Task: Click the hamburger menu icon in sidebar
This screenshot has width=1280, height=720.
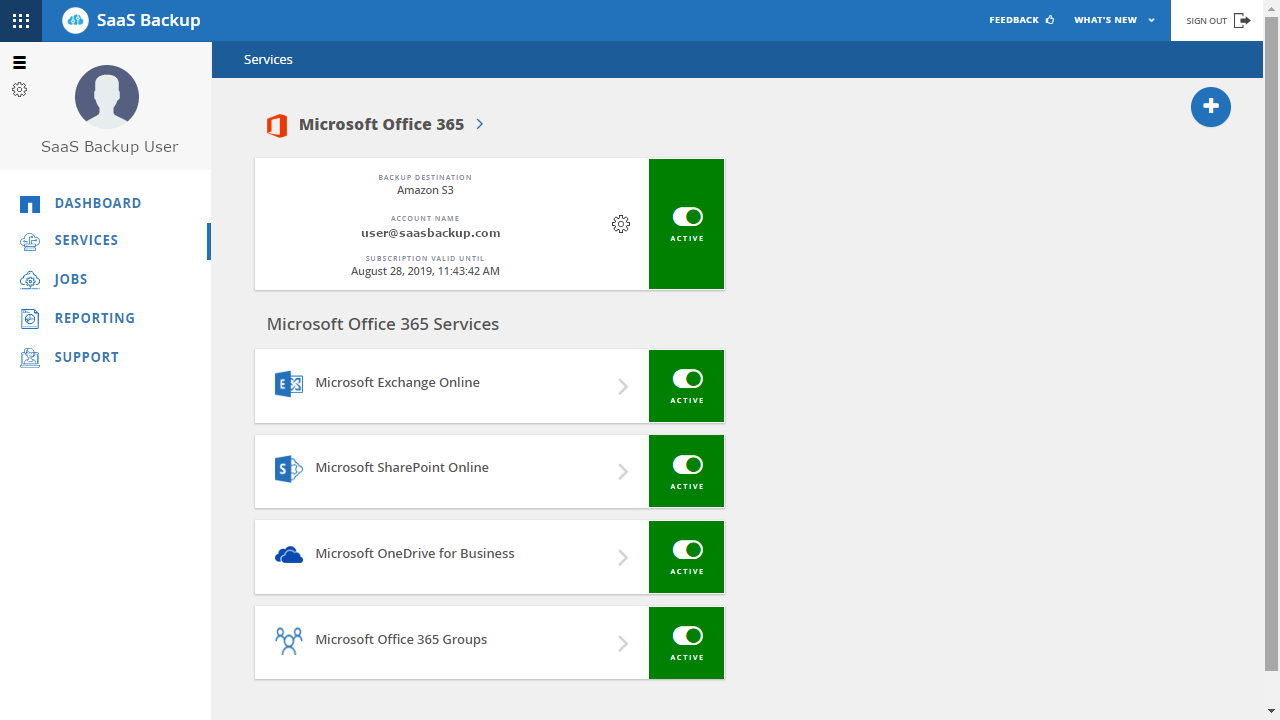Action: (x=19, y=62)
